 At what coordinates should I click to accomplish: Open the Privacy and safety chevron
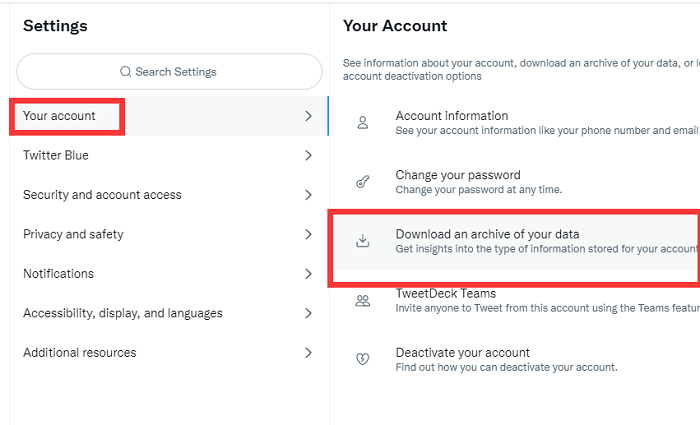coord(308,235)
